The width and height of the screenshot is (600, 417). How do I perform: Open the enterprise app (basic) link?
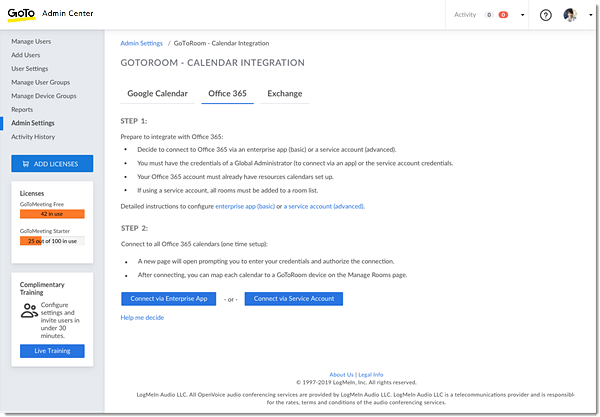(245, 207)
